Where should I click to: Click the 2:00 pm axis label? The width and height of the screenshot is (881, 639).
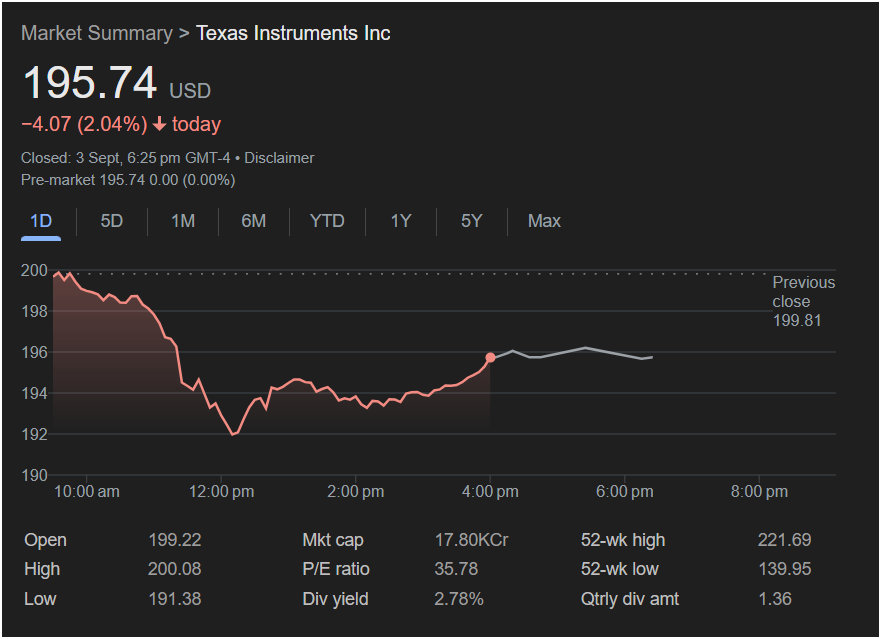point(356,492)
